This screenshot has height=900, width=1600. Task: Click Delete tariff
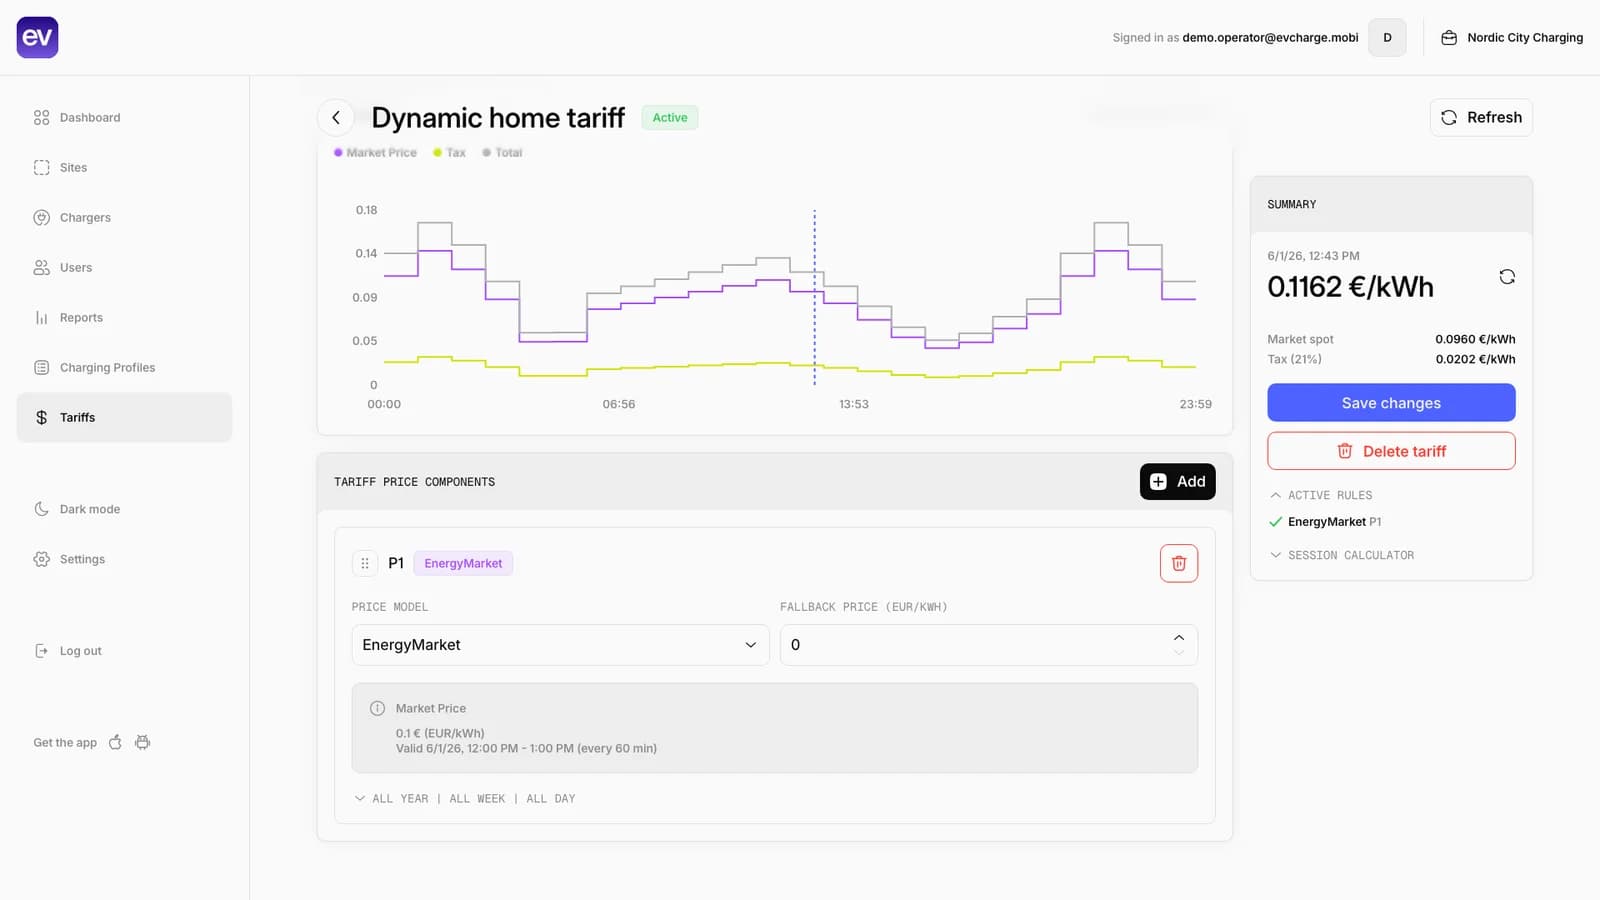[x=1391, y=451]
